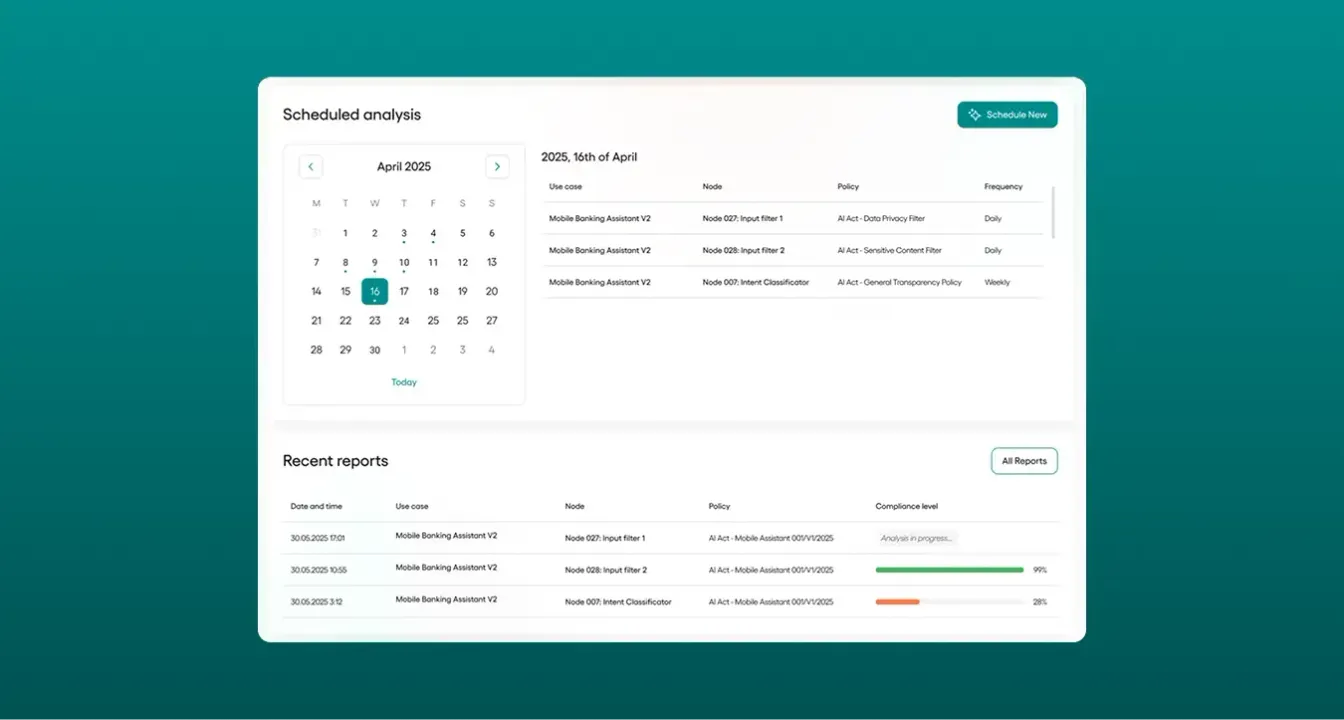Open Node 028: Input filter 2 scheduled row
Viewport: 1344px width, 720px height.
tap(793, 250)
